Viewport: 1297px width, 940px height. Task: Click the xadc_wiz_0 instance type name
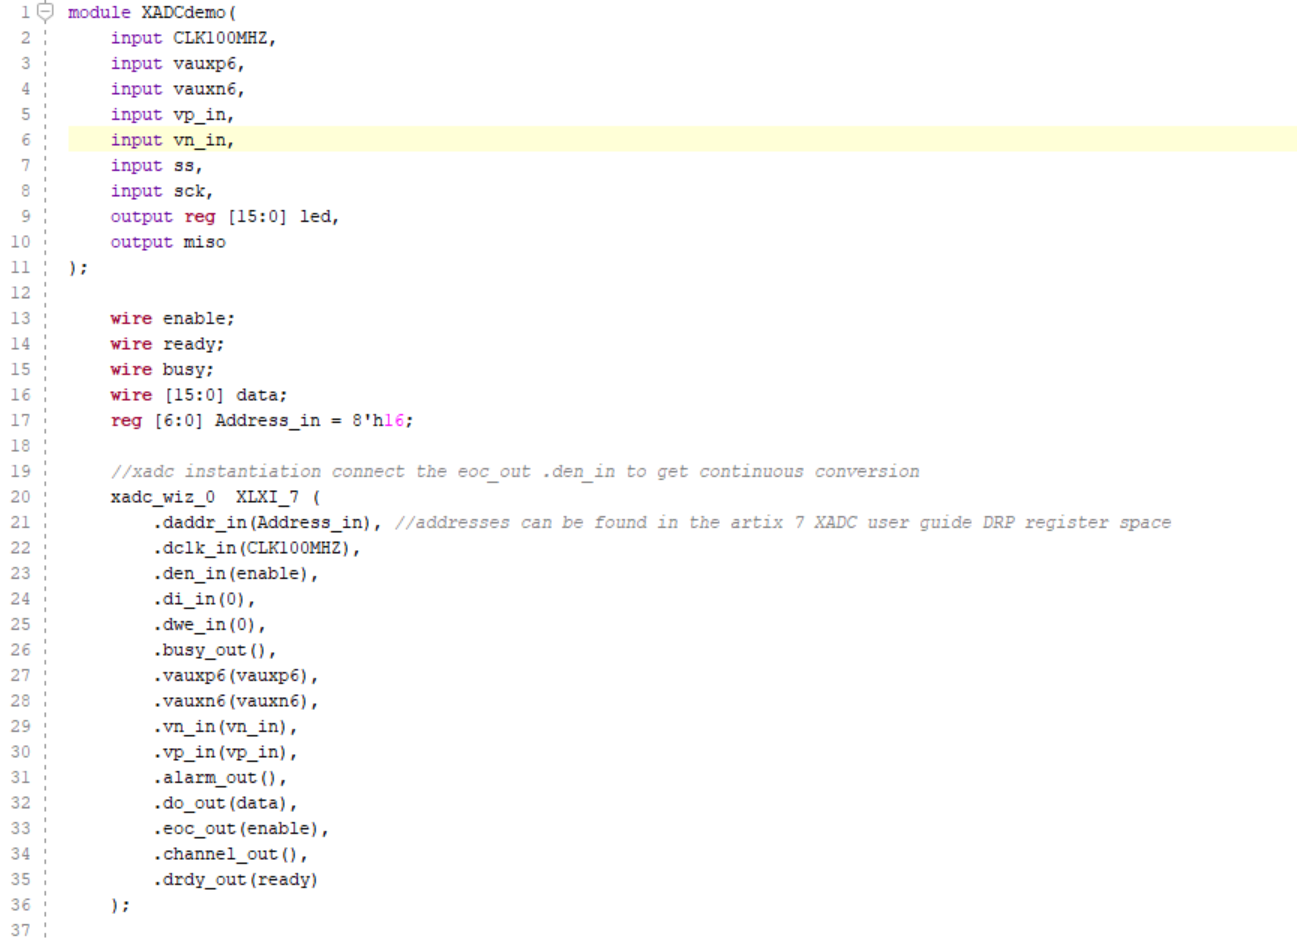click(x=162, y=497)
